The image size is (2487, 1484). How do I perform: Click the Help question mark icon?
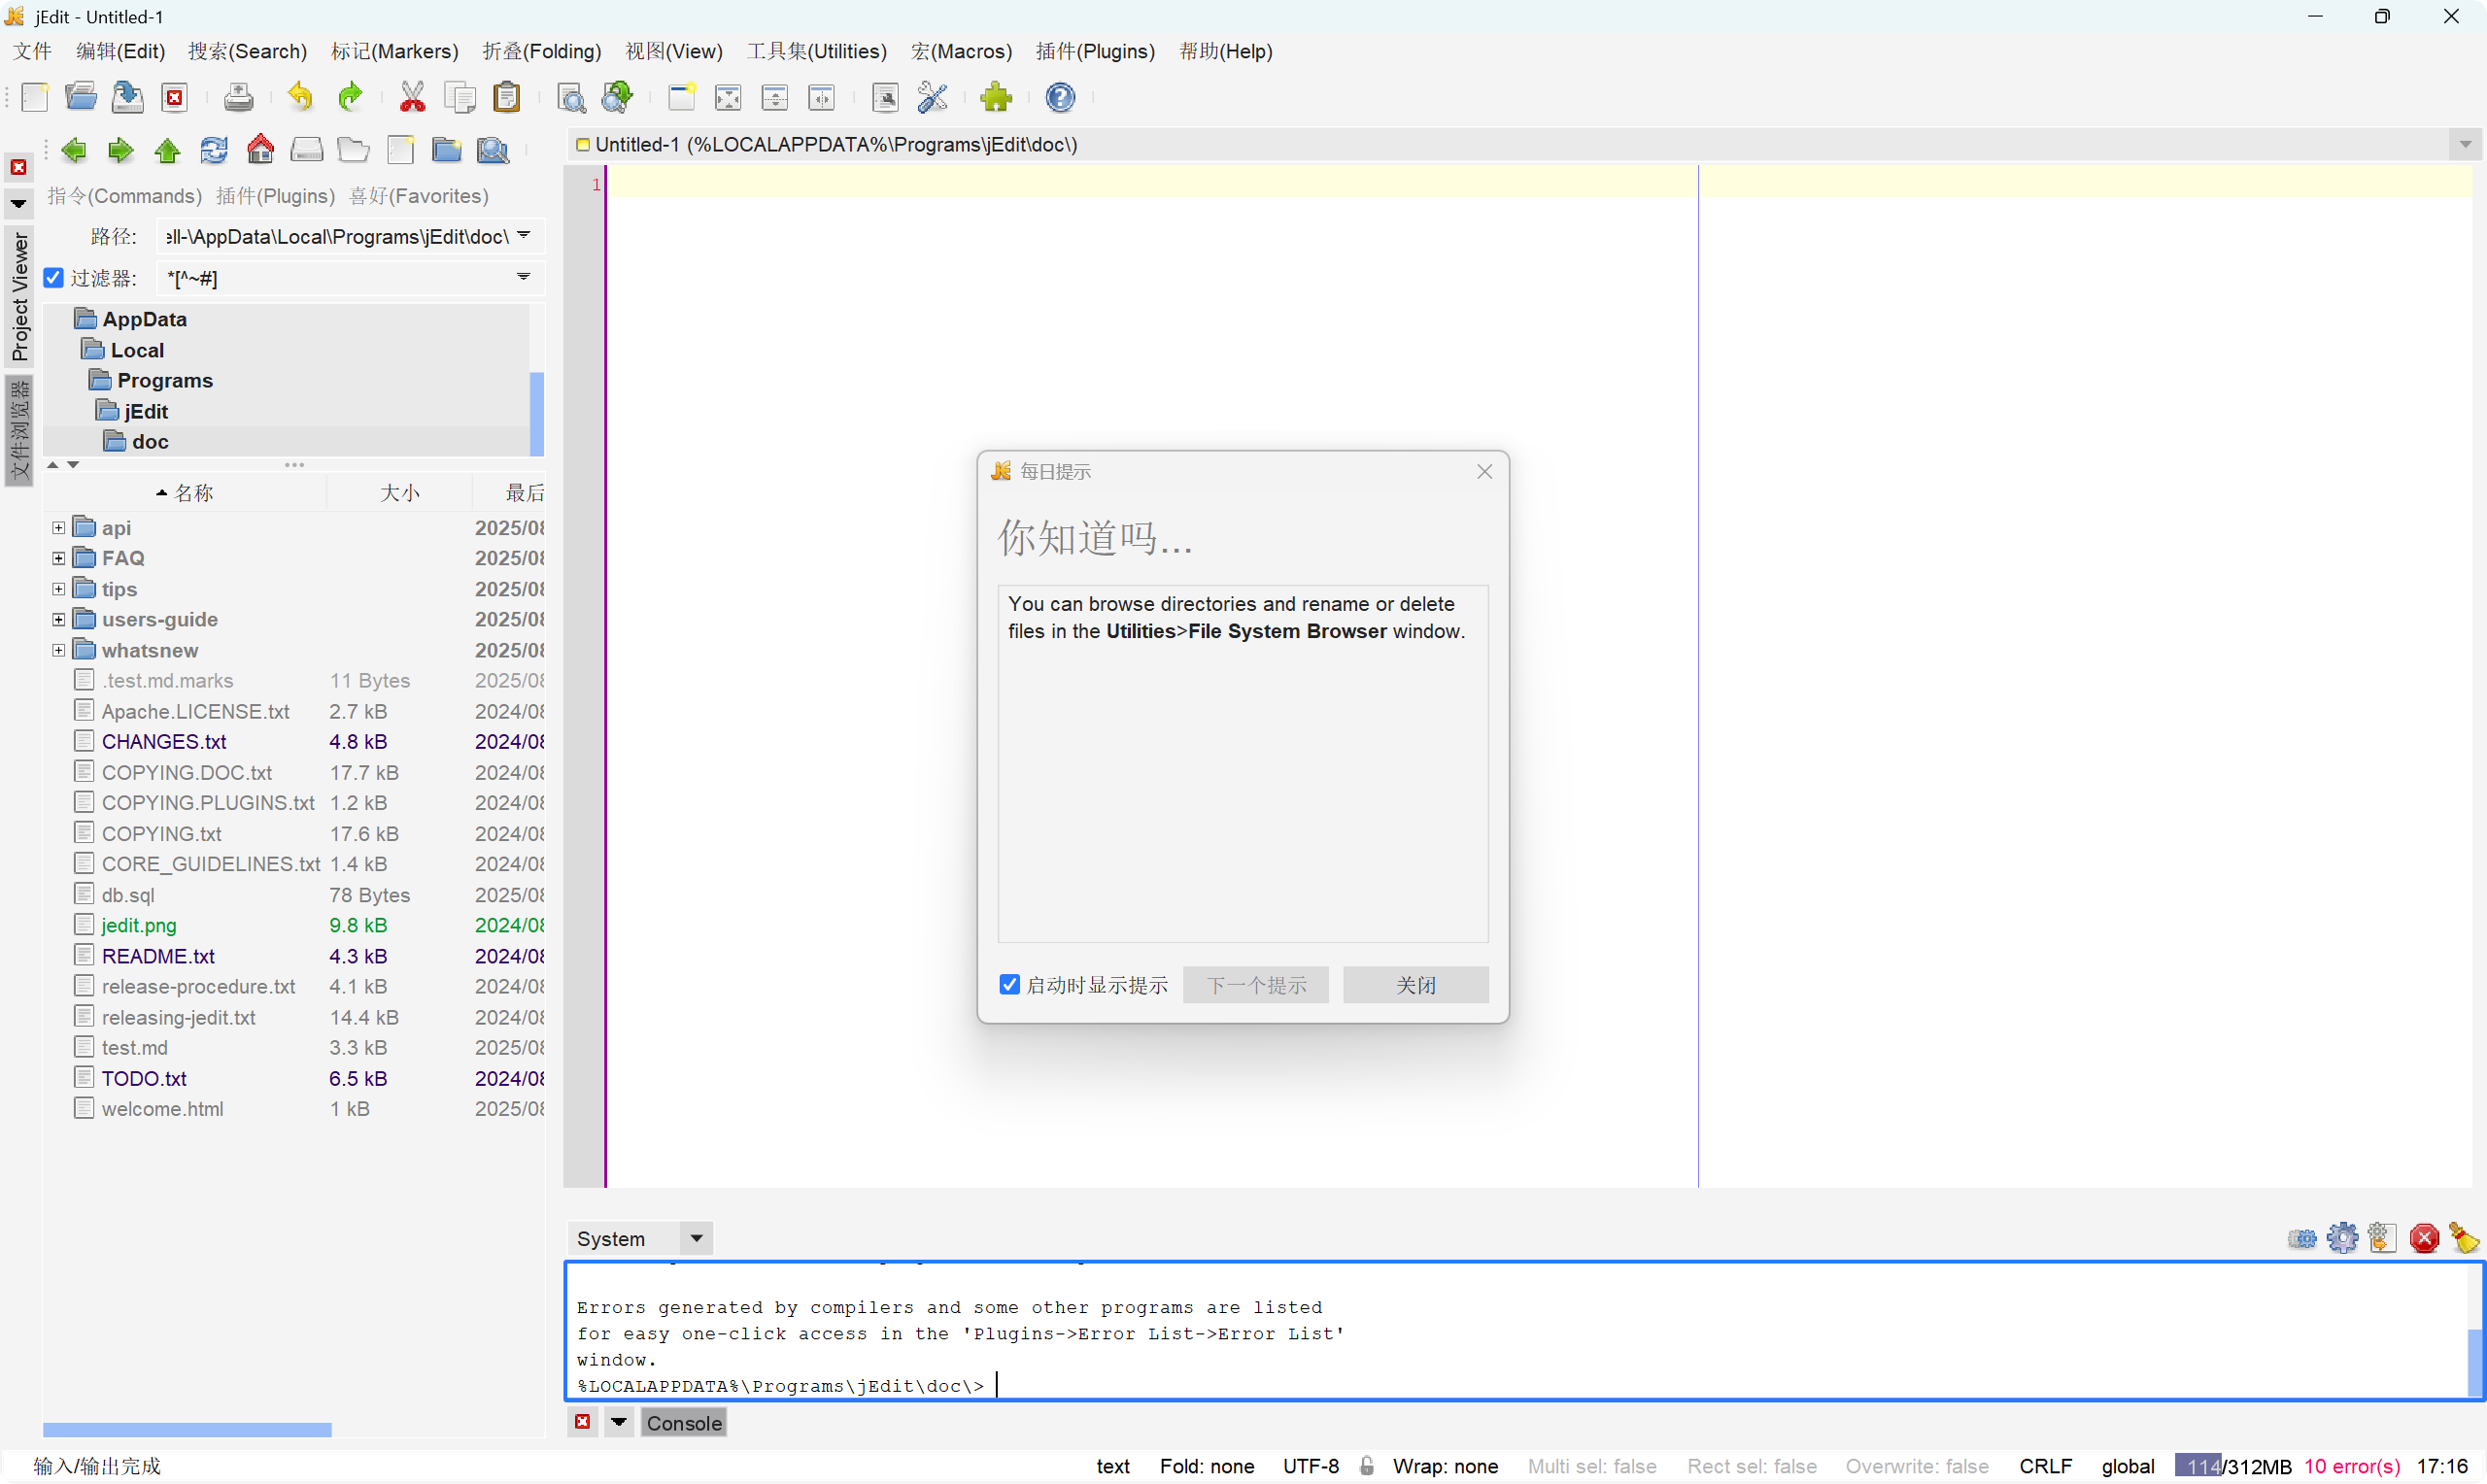coord(1060,97)
